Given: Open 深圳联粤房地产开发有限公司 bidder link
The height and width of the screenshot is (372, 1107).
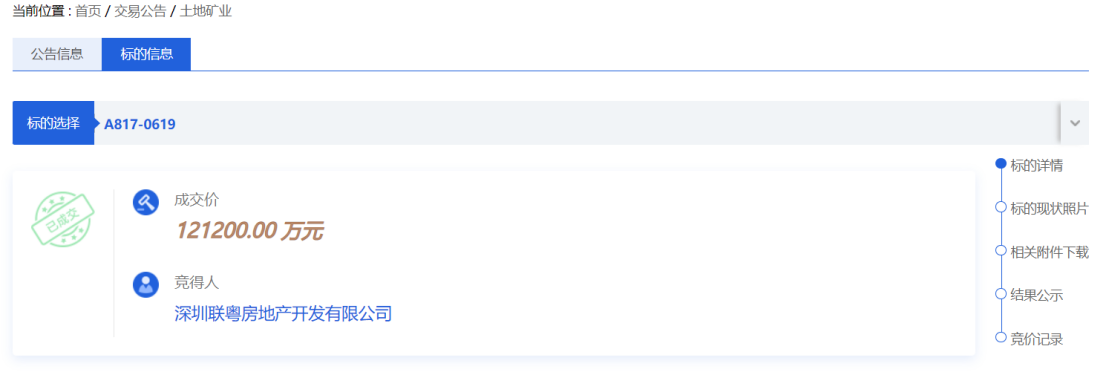Looking at the screenshot, I should (283, 313).
